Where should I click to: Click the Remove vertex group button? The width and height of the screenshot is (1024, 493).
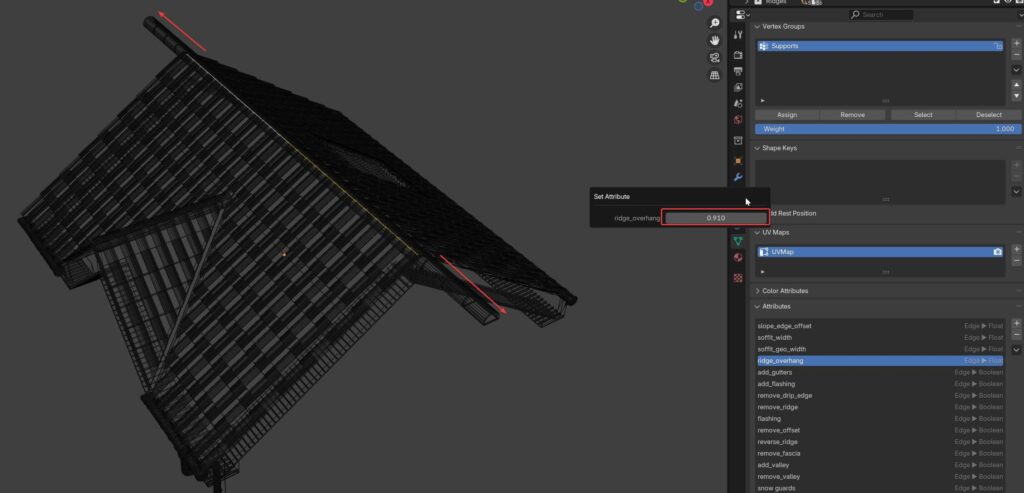point(852,115)
